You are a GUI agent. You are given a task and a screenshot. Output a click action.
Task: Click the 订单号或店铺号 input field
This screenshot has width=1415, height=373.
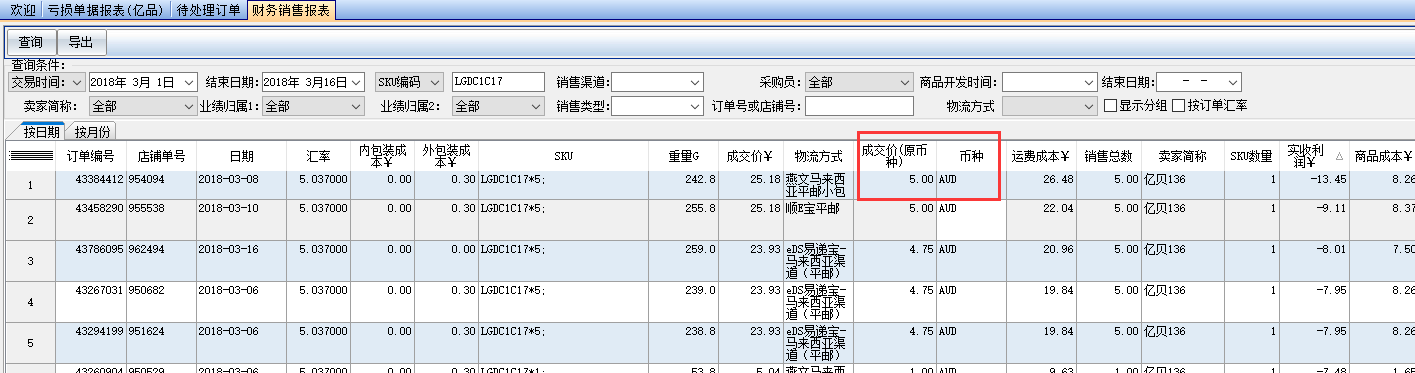coord(859,106)
